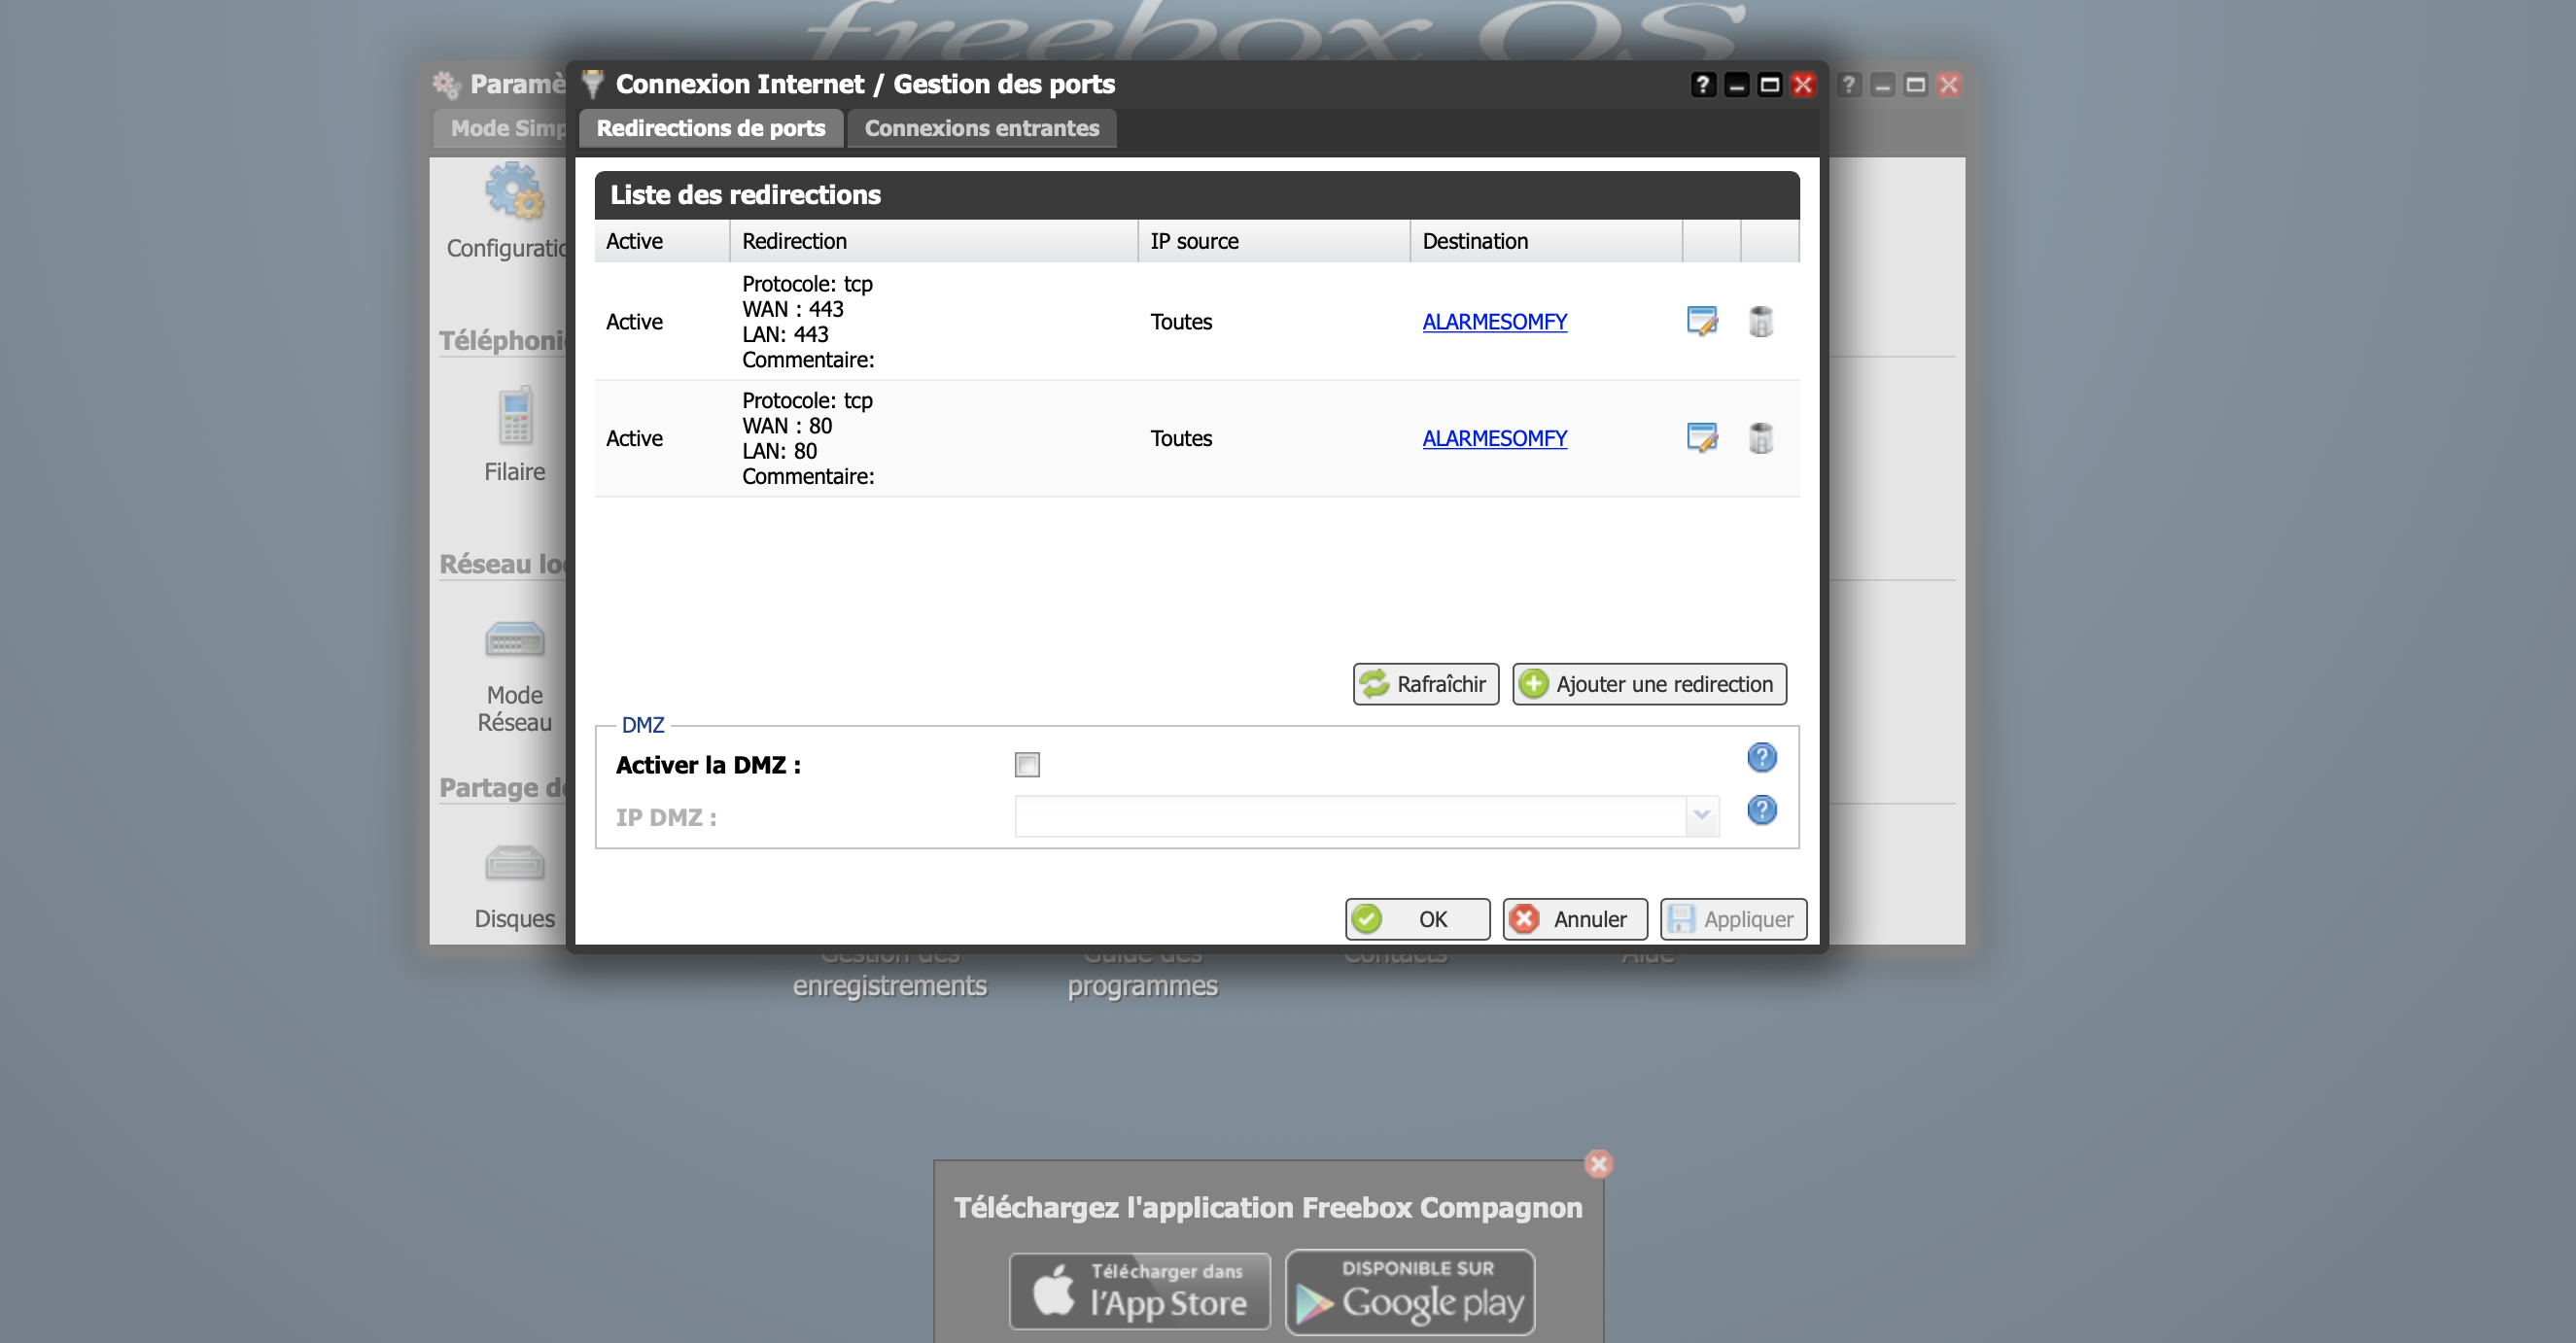The height and width of the screenshot is (1343, 2576).
Task: Switch to Connexions entrantes tab
Action: (x=981, y=128)
